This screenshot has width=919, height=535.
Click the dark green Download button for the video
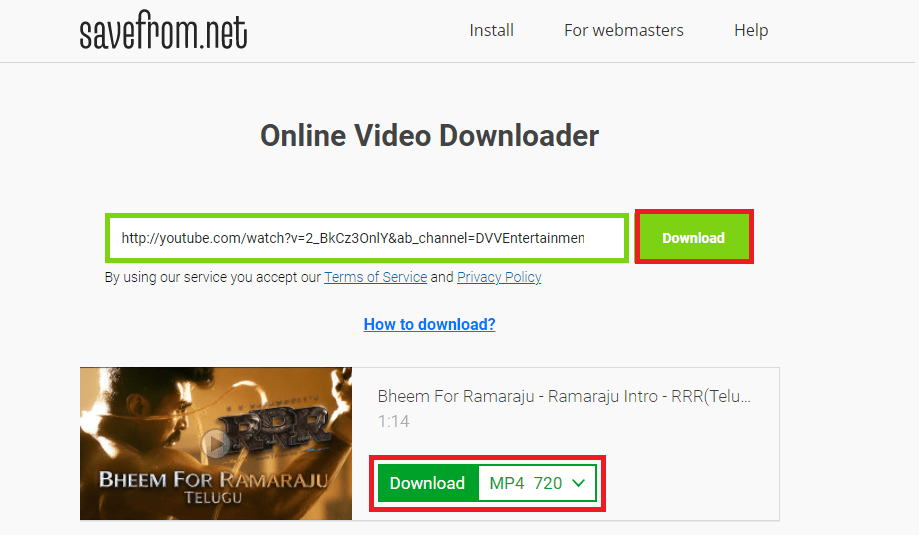click(428, 483)
